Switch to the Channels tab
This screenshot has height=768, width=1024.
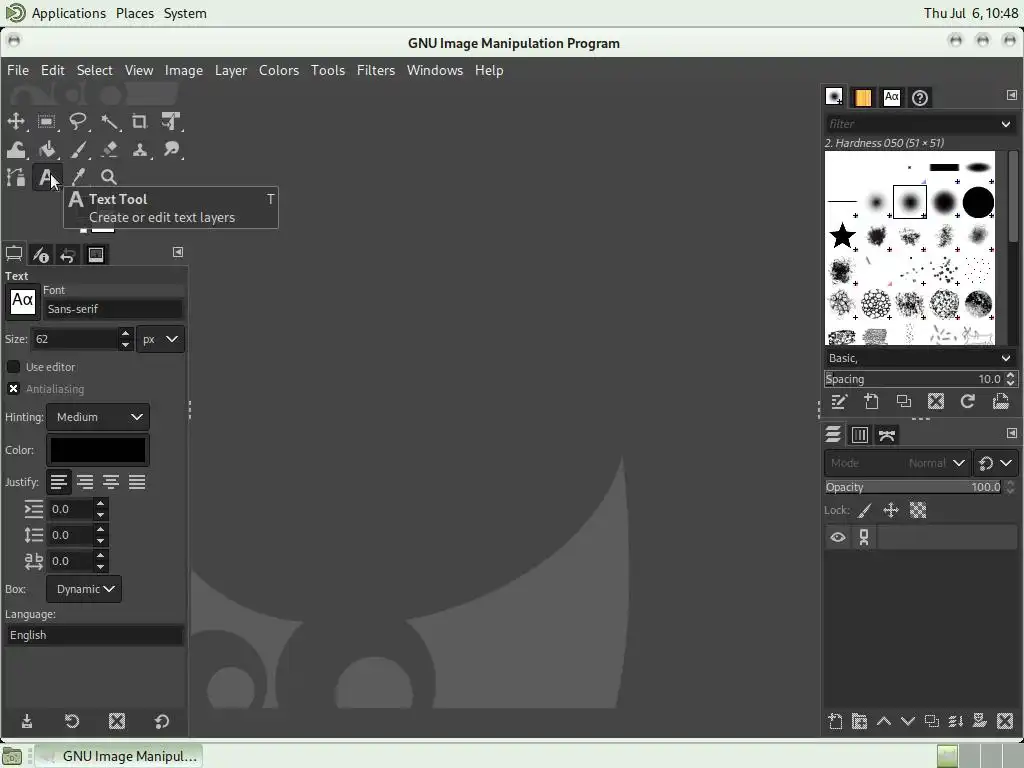860,435
